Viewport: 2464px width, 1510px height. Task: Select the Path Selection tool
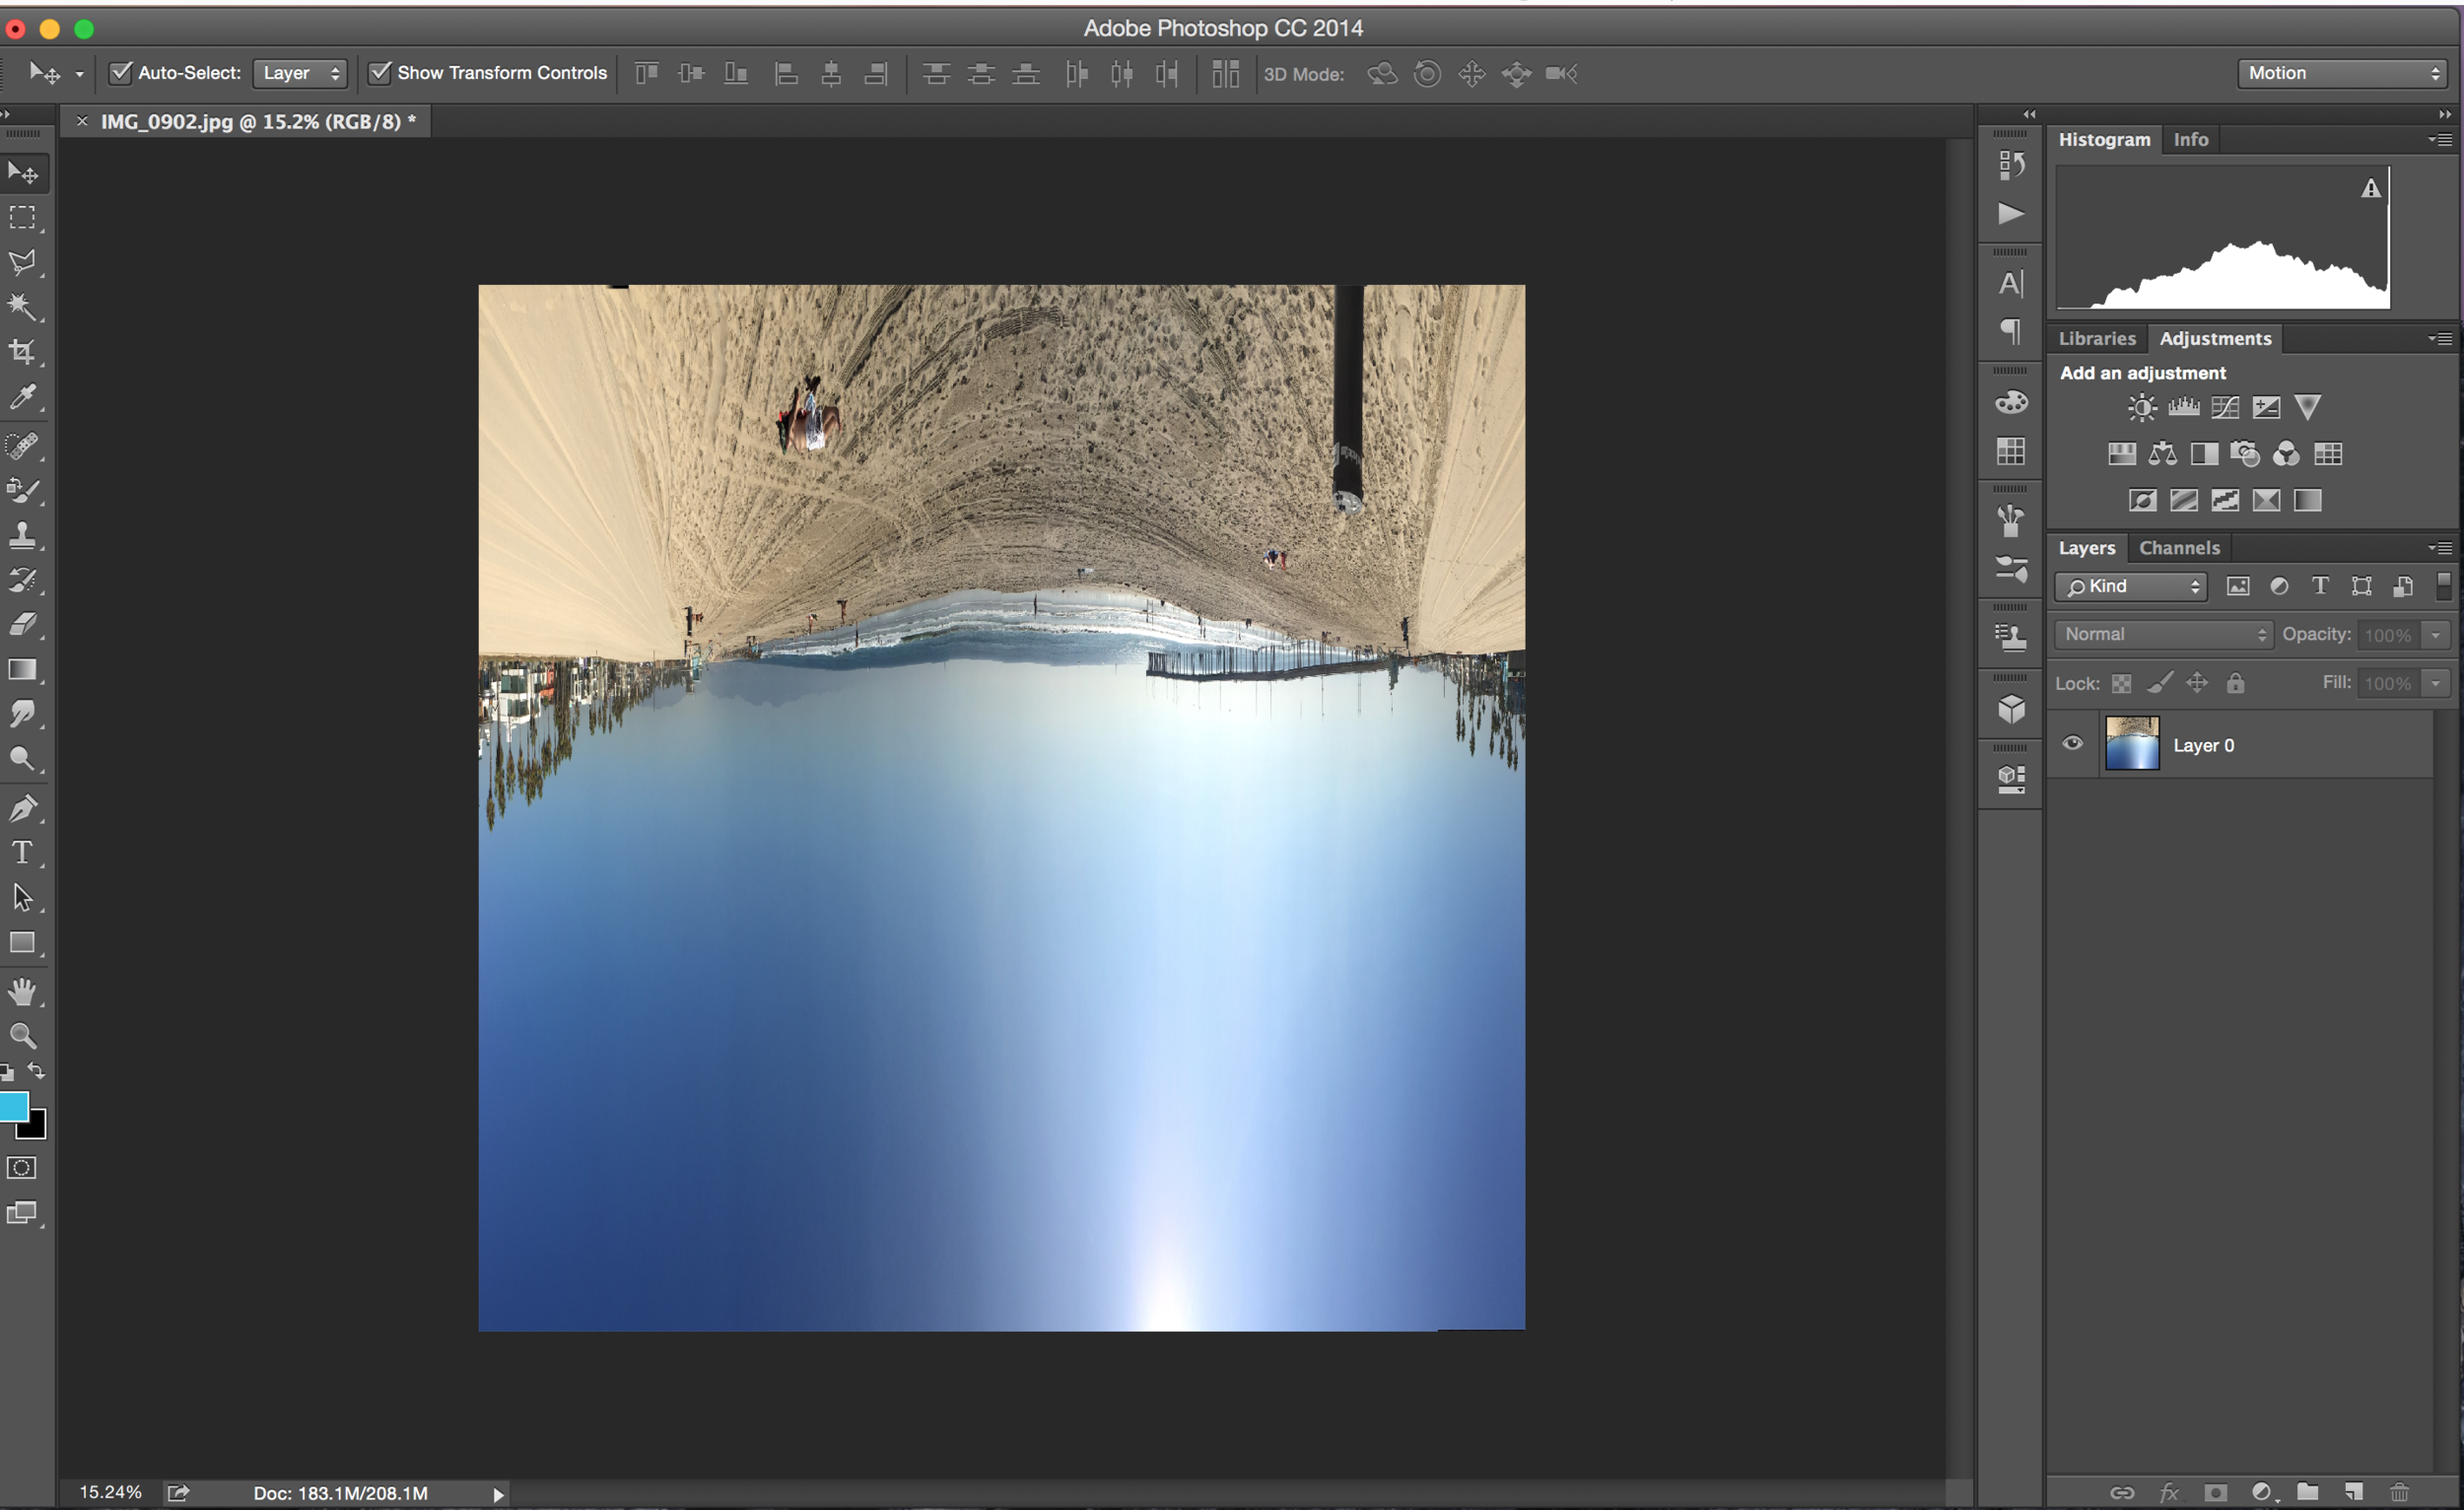(23, 897)
